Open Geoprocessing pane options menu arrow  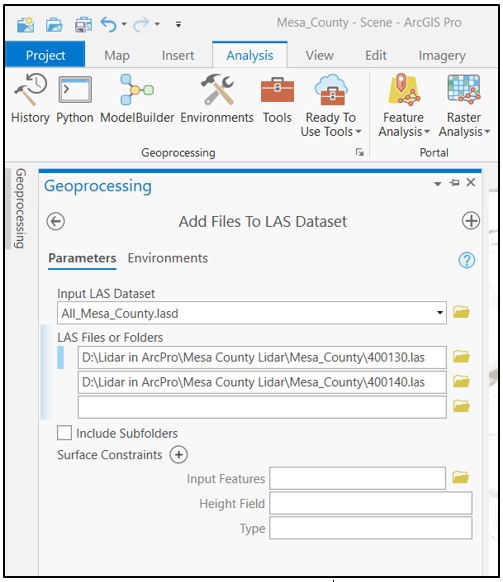coord(438,184)
